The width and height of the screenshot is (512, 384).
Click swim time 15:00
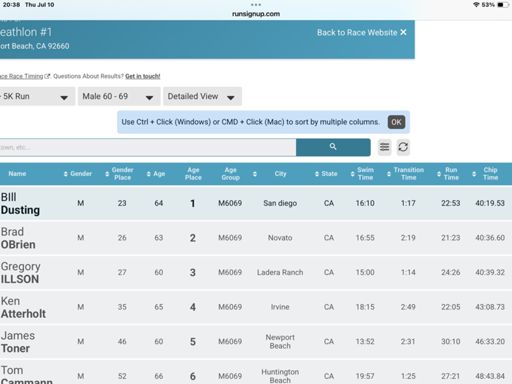[x=365, y=272]
